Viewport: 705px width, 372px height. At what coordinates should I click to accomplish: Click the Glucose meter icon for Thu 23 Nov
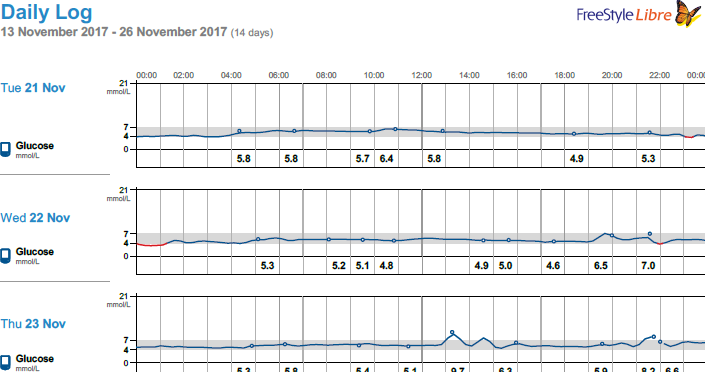[x=5, y=363]
